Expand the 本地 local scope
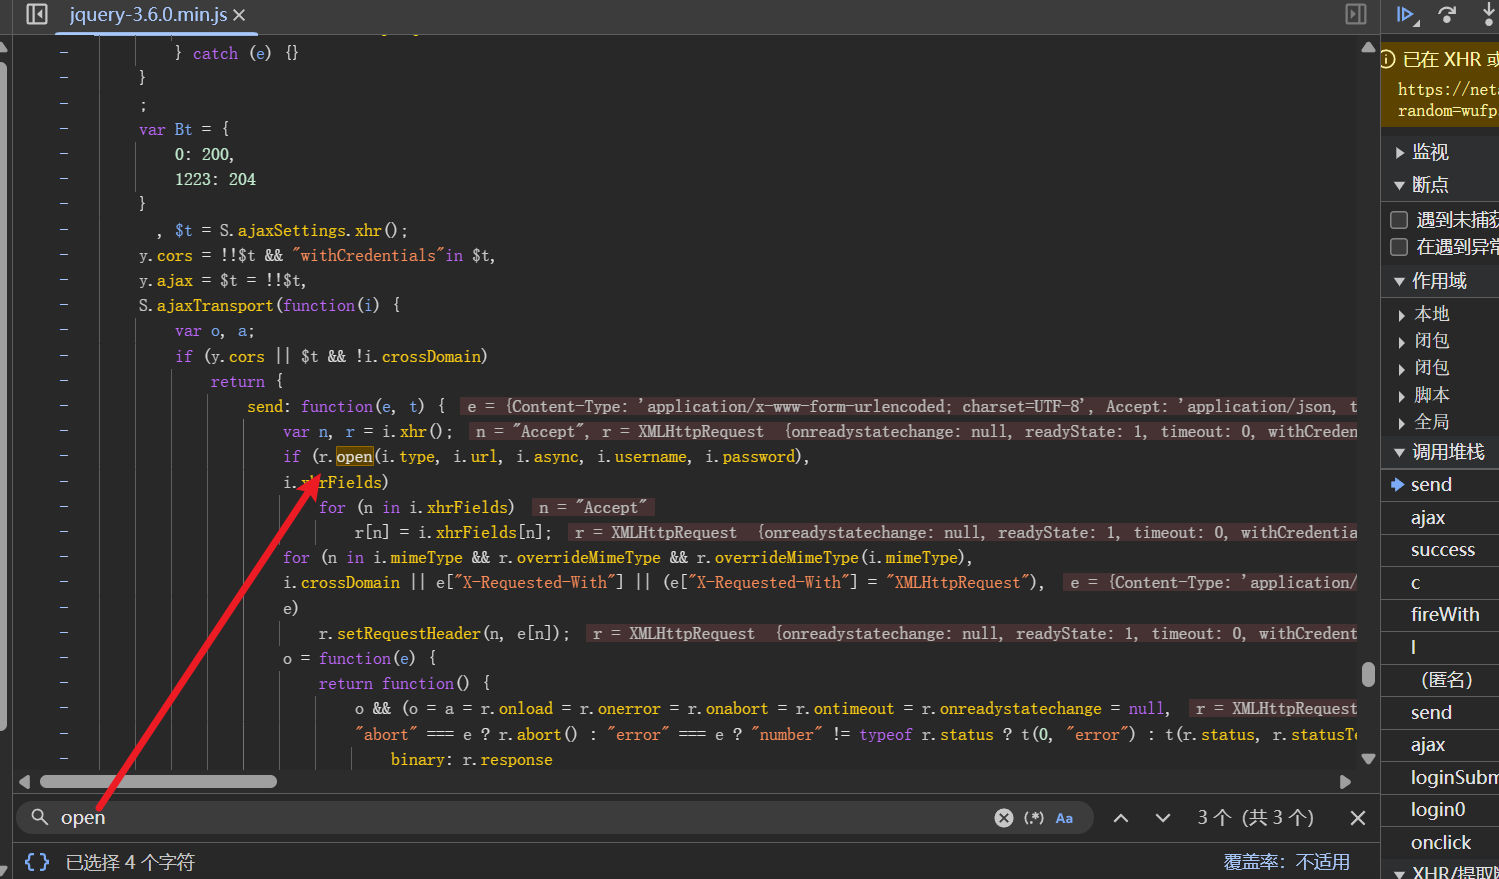The width and height of the screenshot is (1499, 879). coord(1431,314)
